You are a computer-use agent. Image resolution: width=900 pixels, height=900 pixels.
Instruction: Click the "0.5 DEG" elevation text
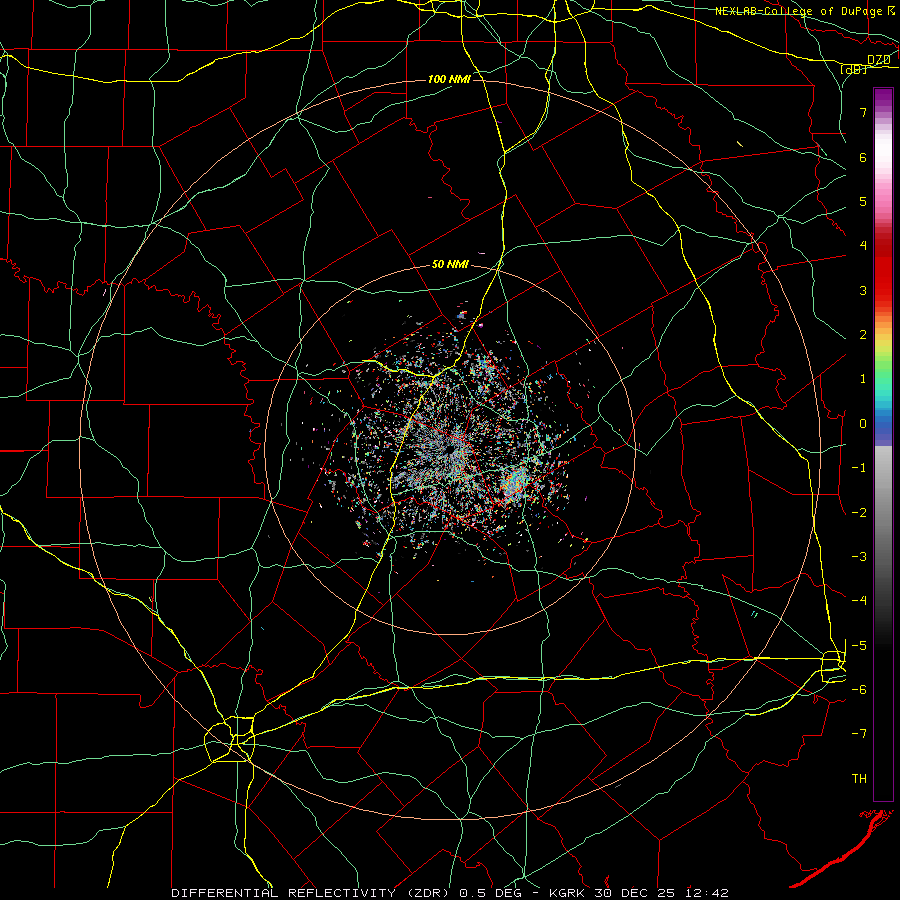pyautogui.click(x=490, y=893)
